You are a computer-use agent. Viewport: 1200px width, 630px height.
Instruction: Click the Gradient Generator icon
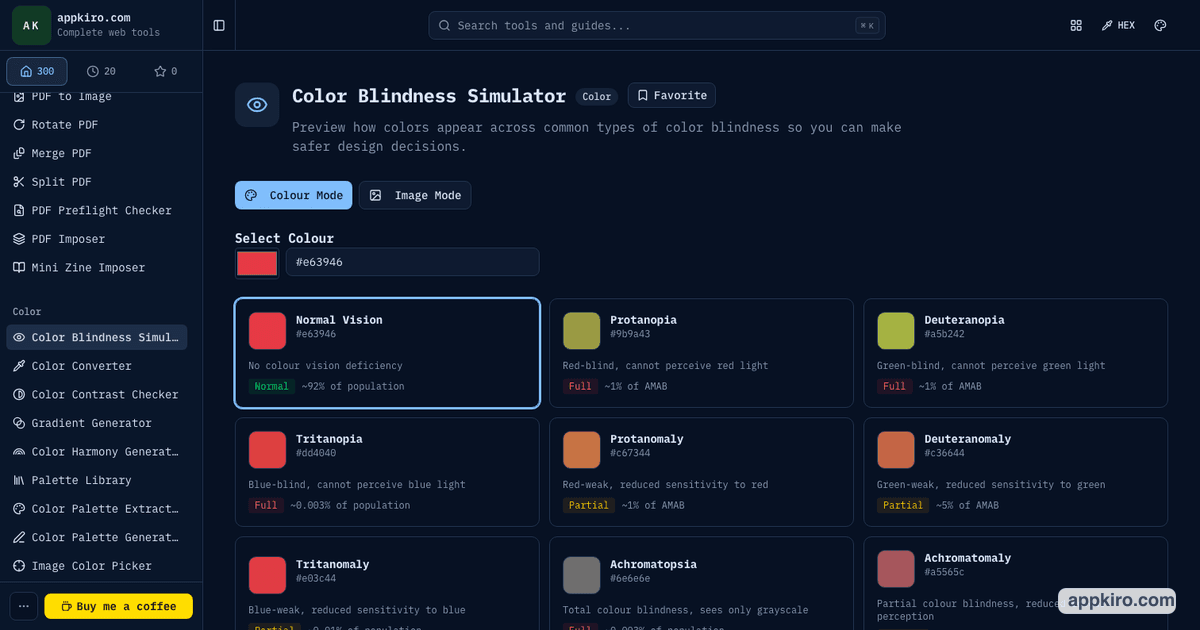[19, 423]
